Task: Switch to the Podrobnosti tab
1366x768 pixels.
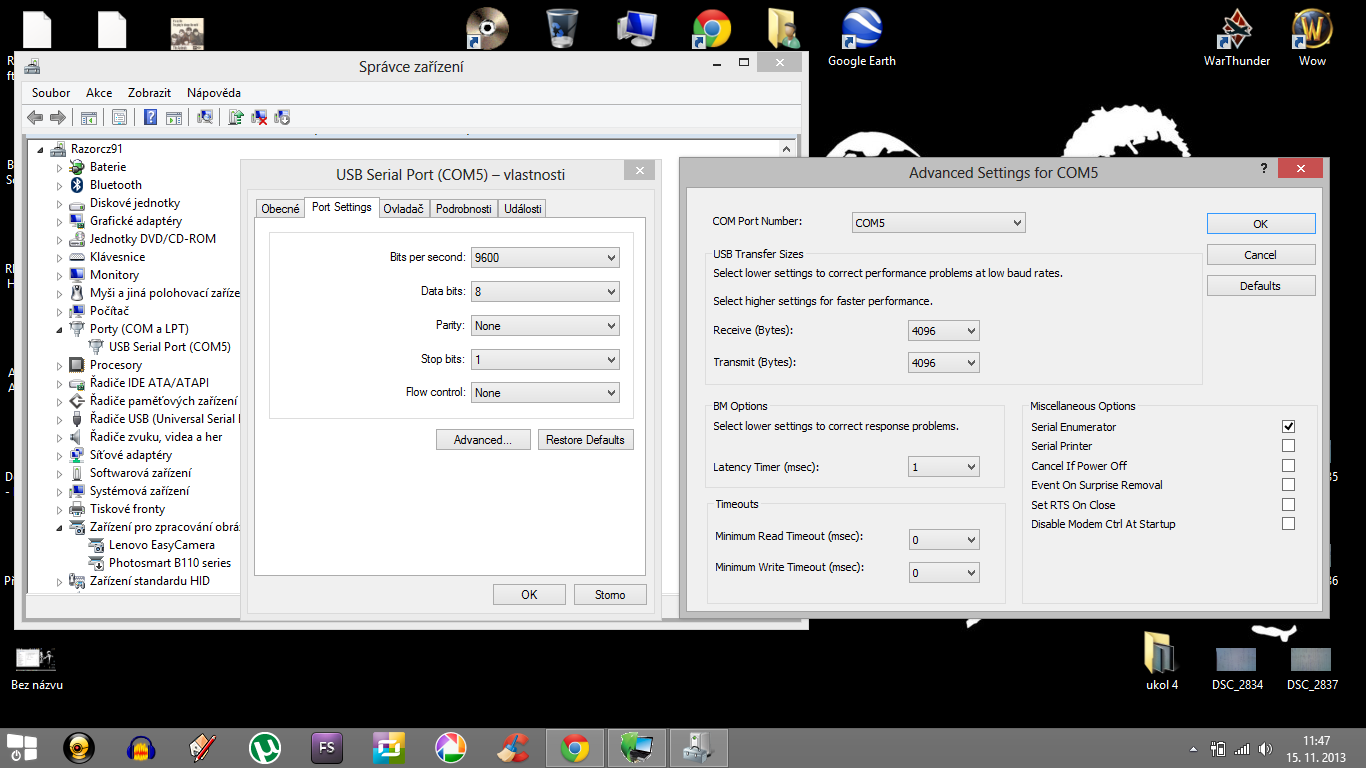Action: click(464, 209)
